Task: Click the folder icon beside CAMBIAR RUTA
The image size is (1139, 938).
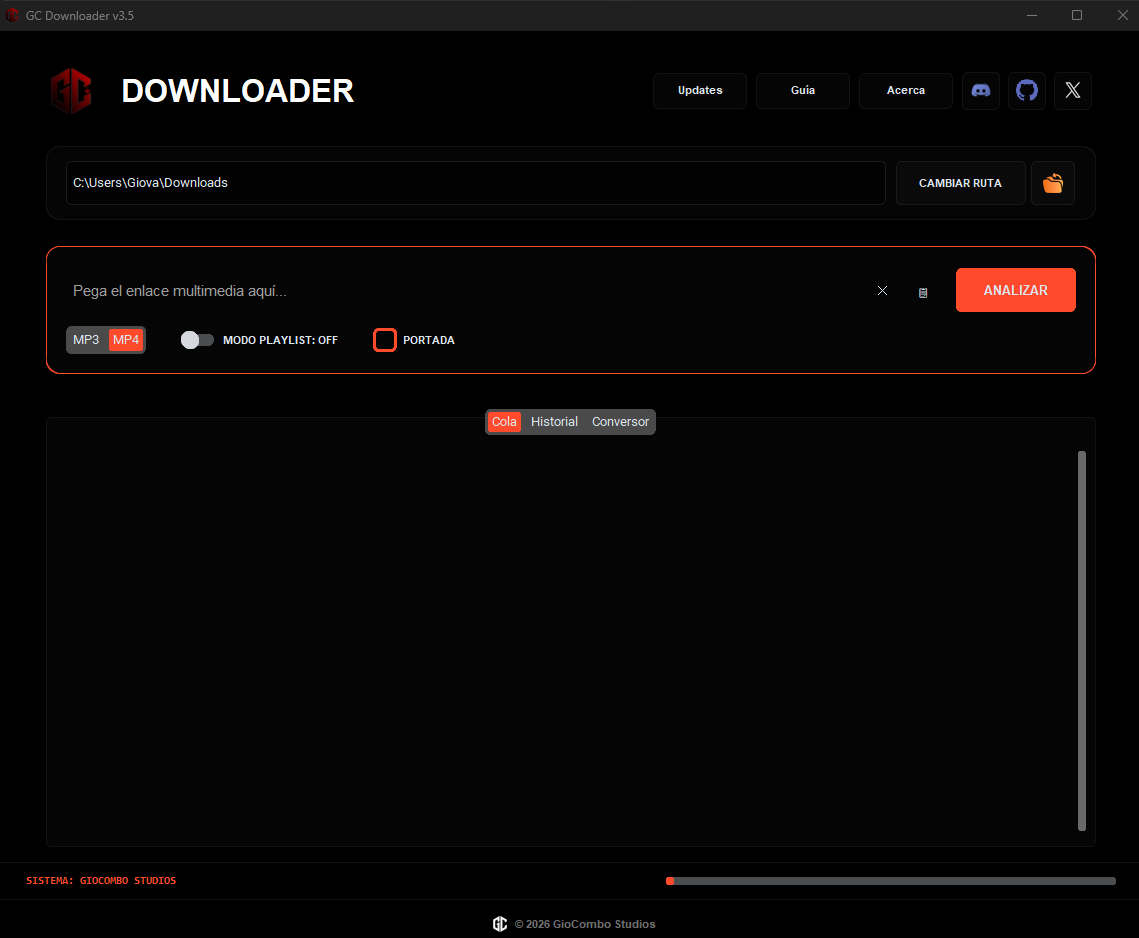Action: coord(1053,183)
